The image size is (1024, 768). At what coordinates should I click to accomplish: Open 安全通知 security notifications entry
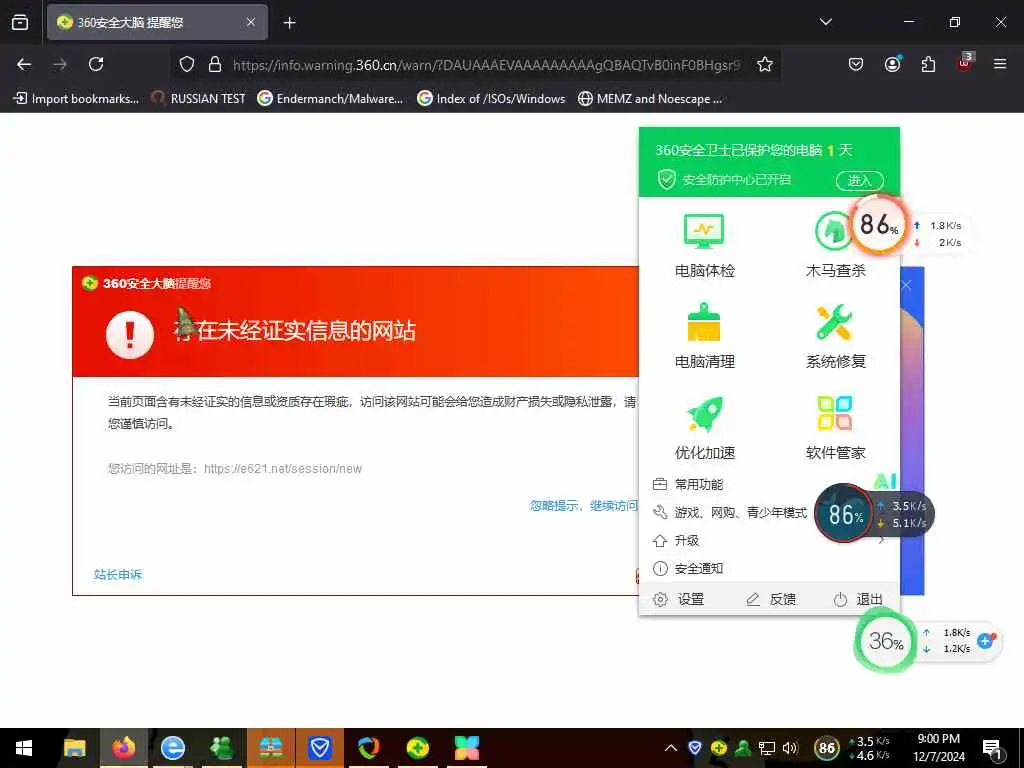[688, 569]
